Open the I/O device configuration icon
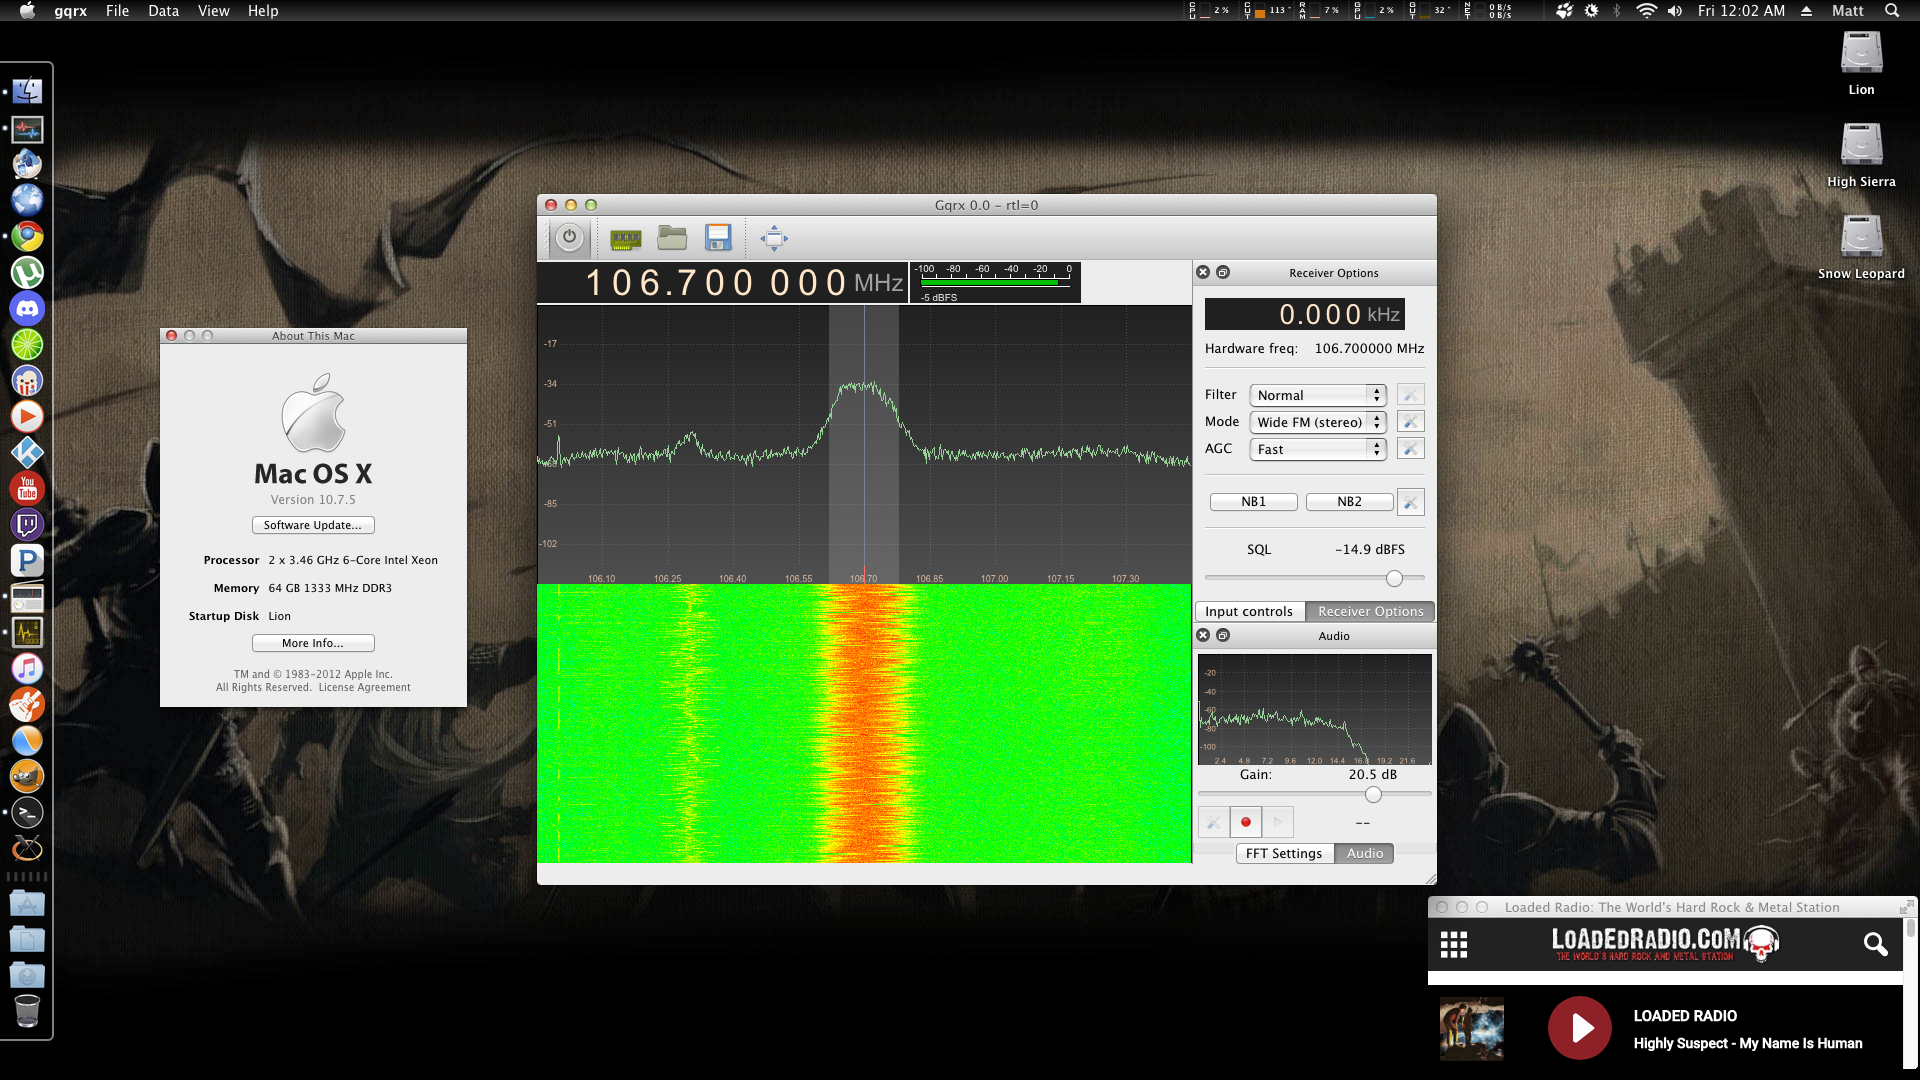This screenshot has height=1080, width=1920. 625,238
